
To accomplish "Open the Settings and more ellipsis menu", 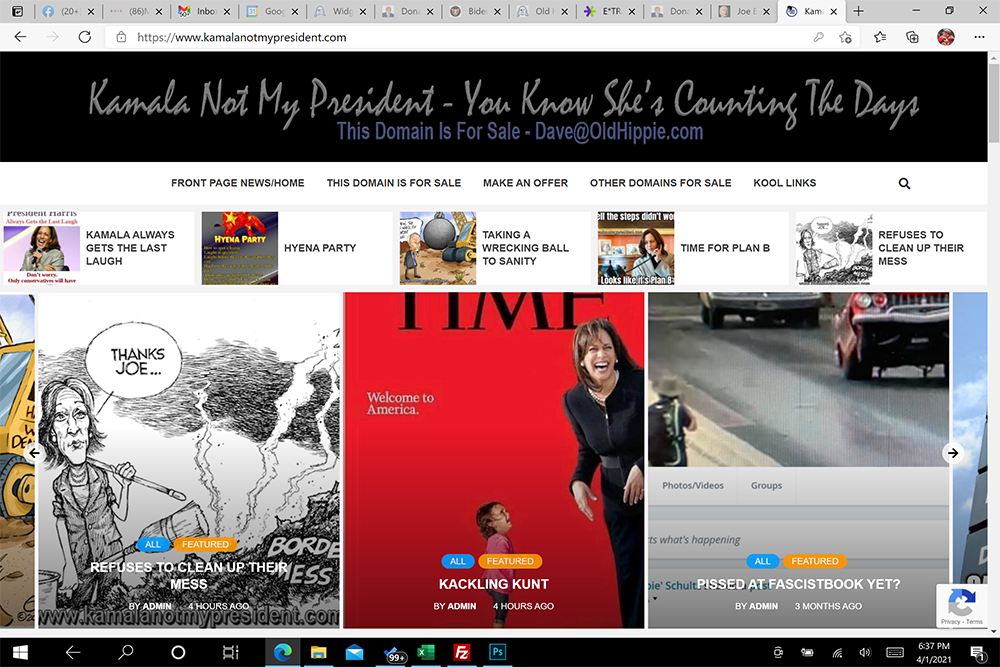I will [980, 37].
